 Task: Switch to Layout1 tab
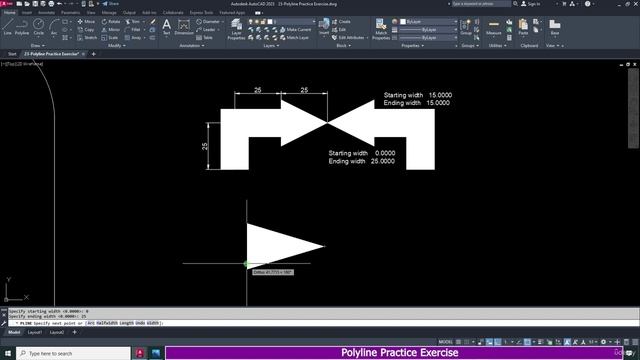[x=35, y=332]
